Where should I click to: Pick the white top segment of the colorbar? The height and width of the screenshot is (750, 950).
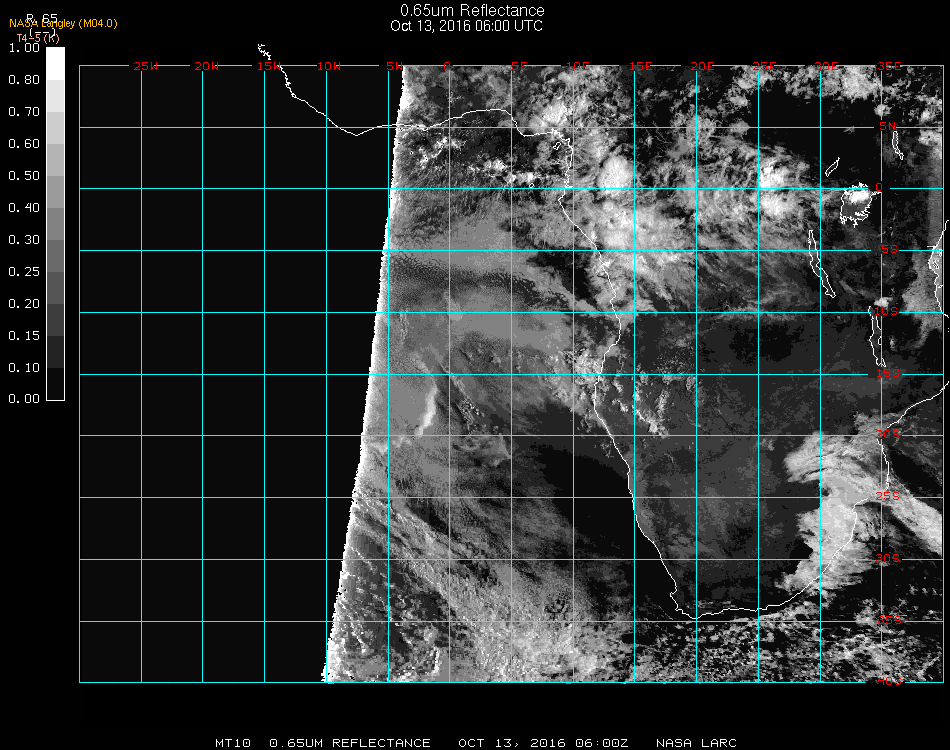pos(55,64)
